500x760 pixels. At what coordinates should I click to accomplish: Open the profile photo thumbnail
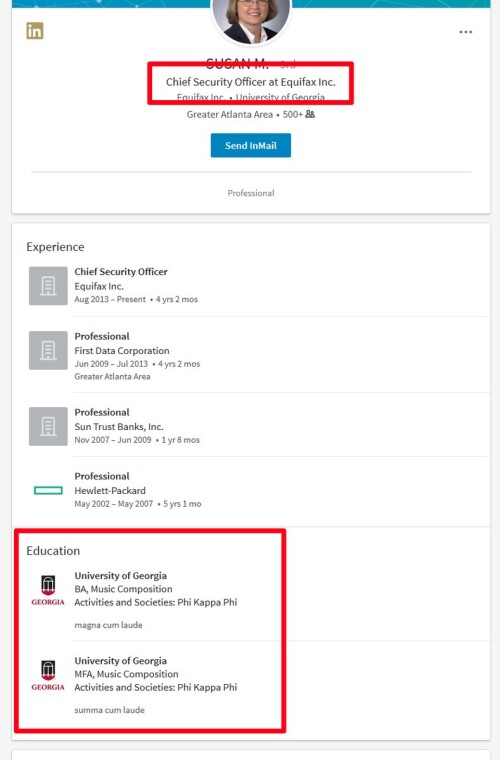[251, 20]
